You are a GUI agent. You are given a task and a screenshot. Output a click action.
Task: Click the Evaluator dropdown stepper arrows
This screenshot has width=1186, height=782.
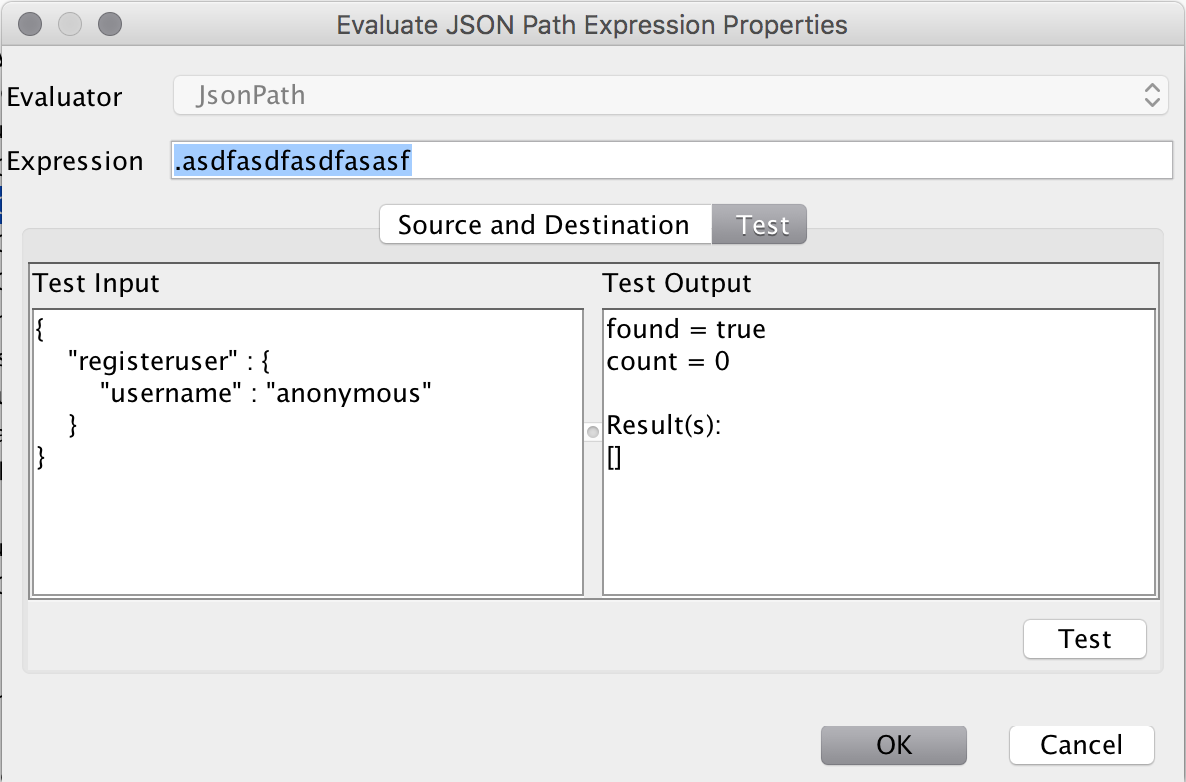1153,96
